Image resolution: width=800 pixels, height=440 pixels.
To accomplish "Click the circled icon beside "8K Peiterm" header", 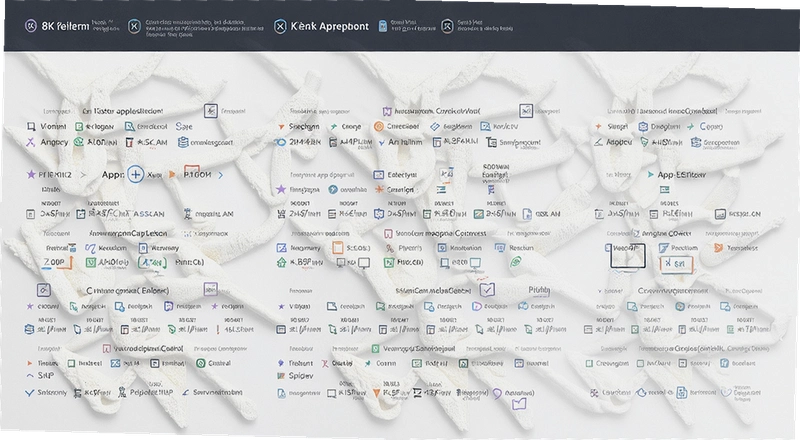I will pyautogui.click(x=31, y=26).
